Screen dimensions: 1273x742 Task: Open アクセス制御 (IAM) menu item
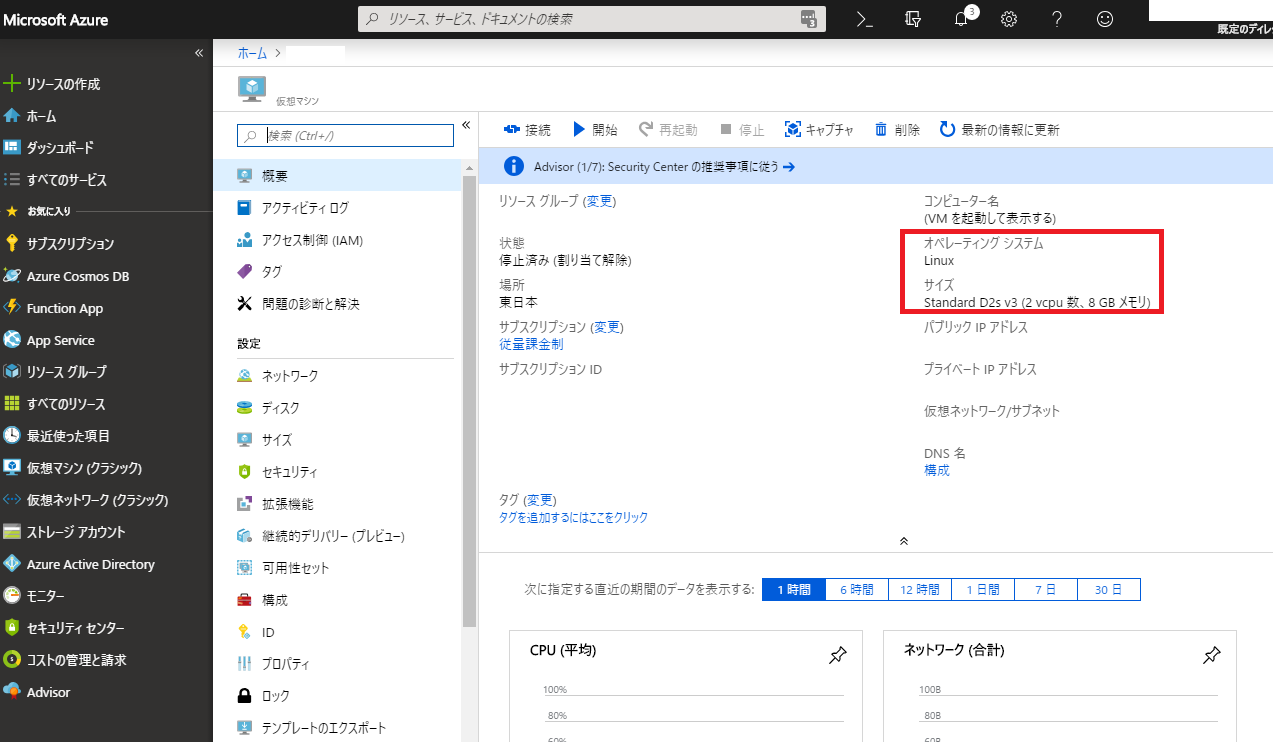(x=338, y=240)
